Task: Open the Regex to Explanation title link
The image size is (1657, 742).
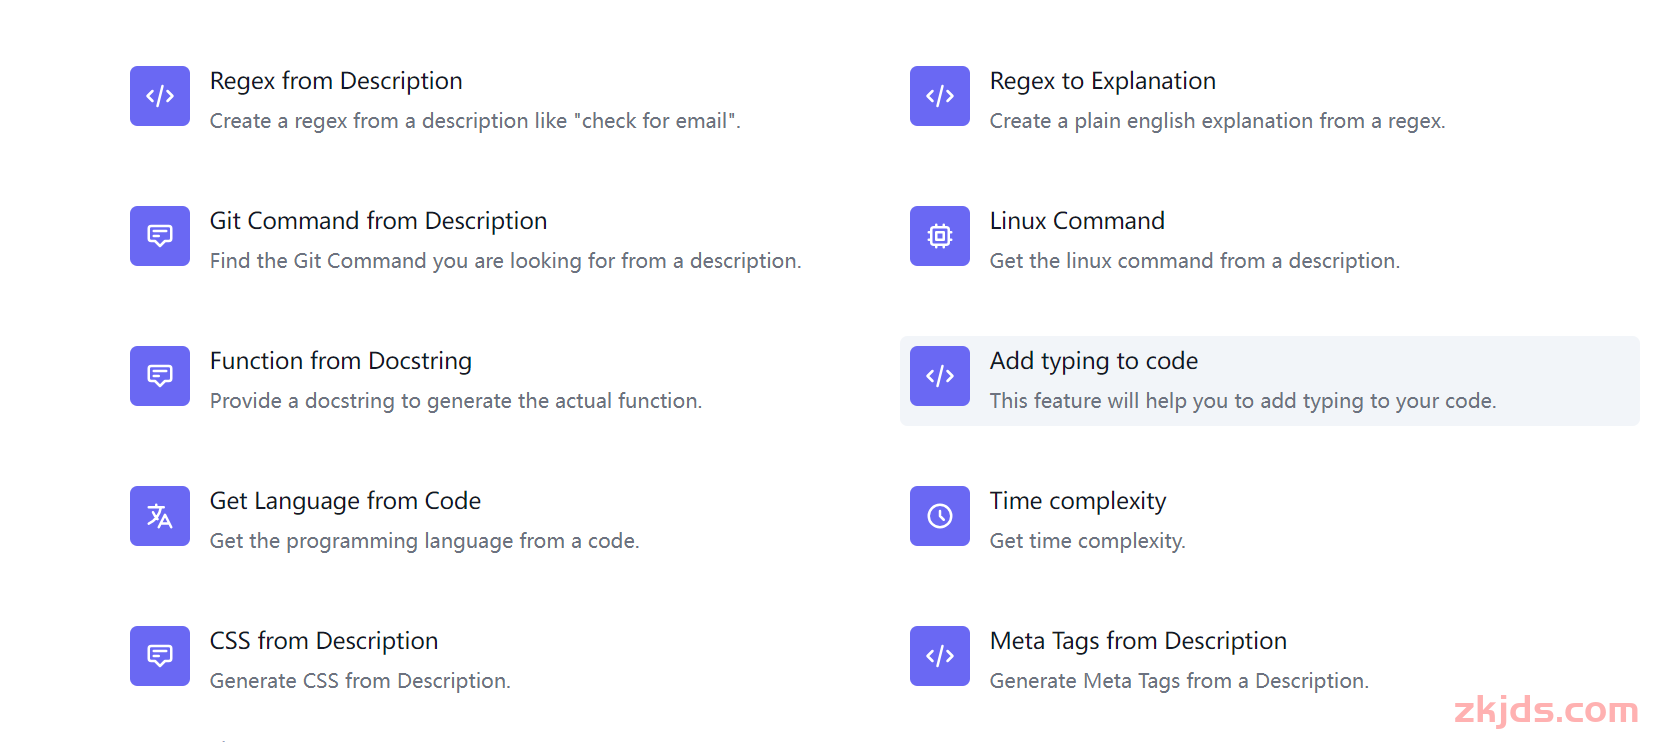Action: point(1103,81)
